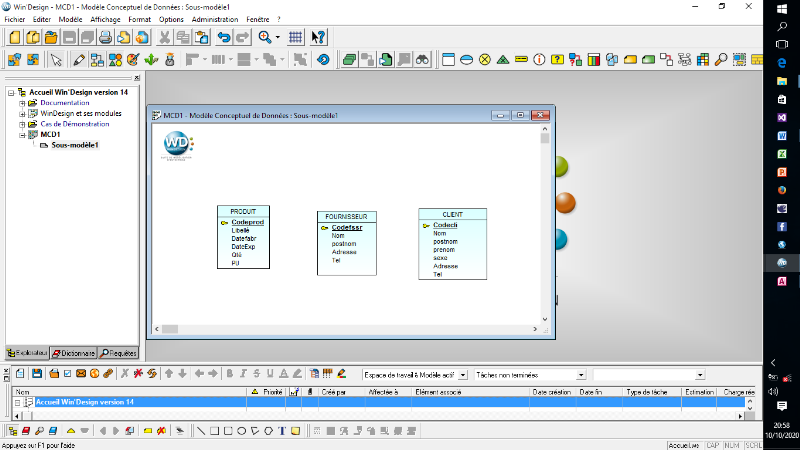Switch to the Requêtes tab
This screenshot has width=800, height=450.
119,353
